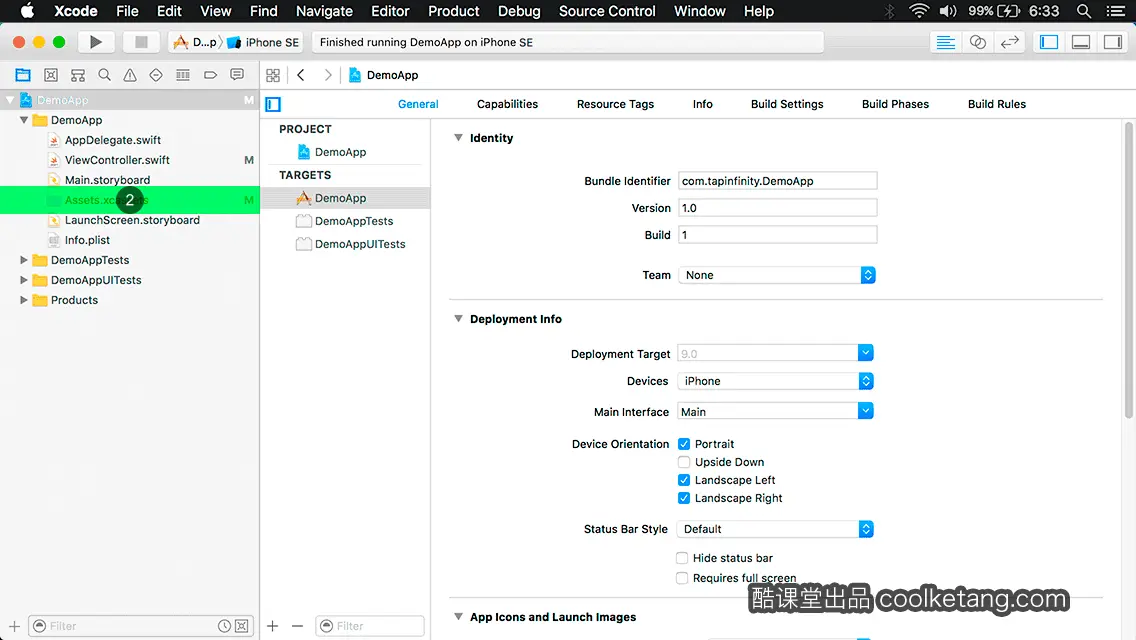
Task: Enable Hide status bar
Action: [682, 558]
